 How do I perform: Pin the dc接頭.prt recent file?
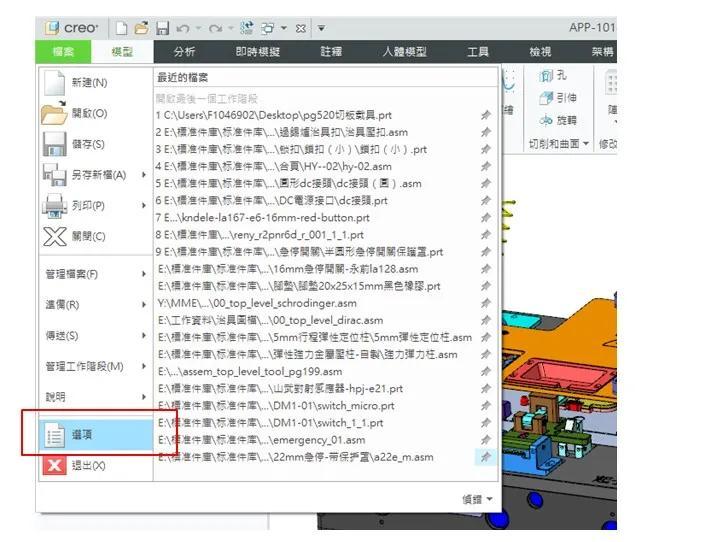(486, 201)
